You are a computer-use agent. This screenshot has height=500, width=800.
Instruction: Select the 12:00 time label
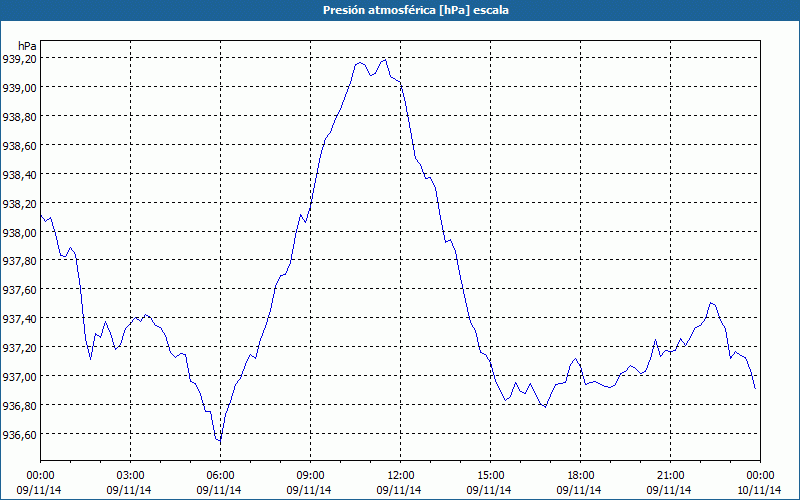tap(401, 475)
